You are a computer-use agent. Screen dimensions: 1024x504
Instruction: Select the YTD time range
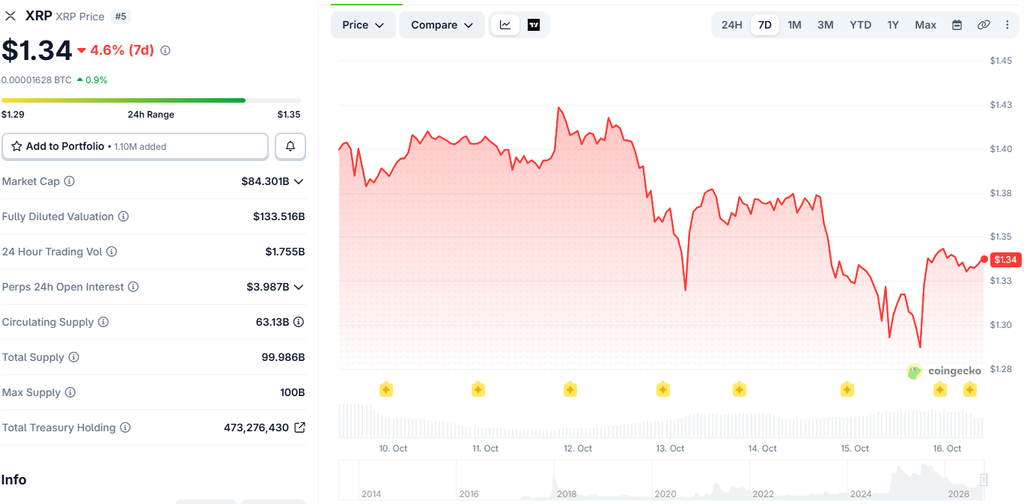point(860,25)
